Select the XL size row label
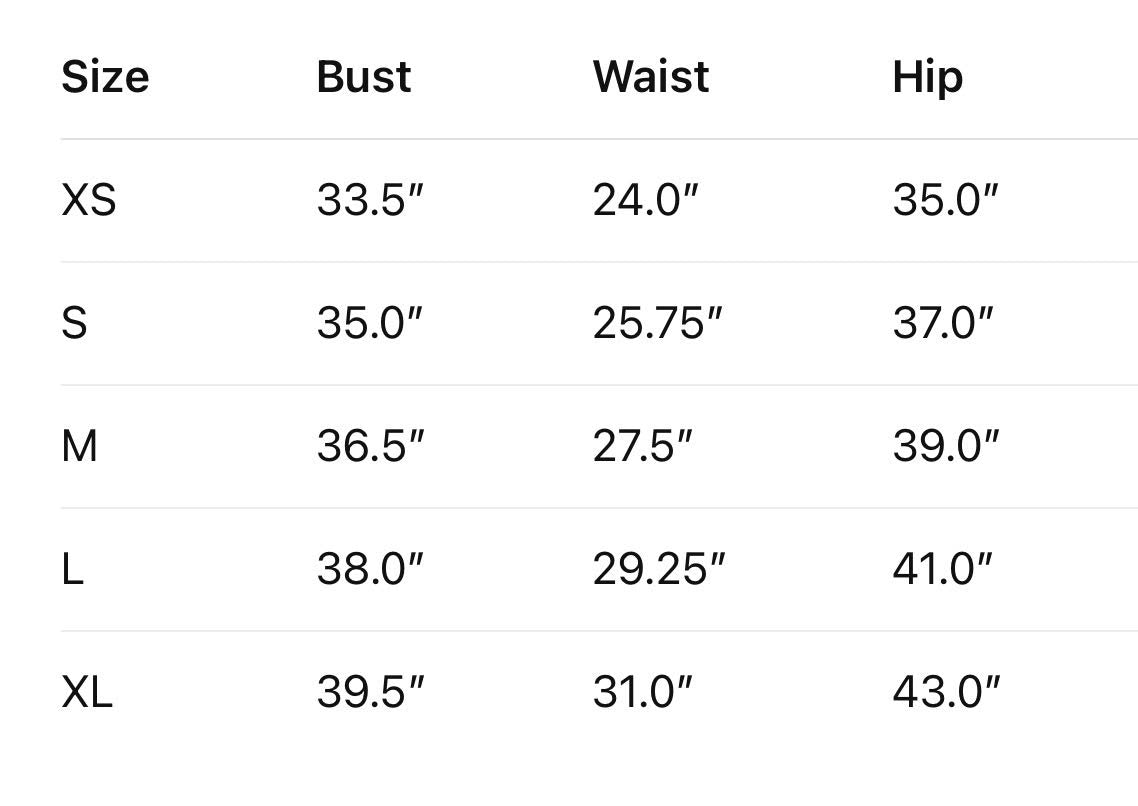 tap(87, 692)
